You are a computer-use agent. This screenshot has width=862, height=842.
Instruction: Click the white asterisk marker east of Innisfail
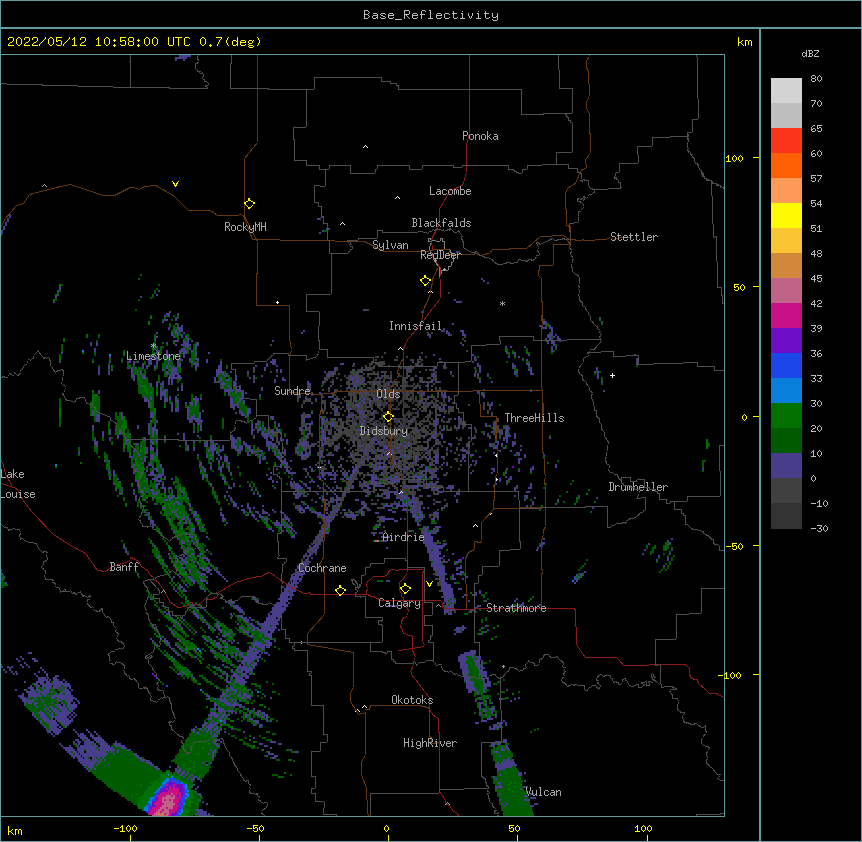502,303
